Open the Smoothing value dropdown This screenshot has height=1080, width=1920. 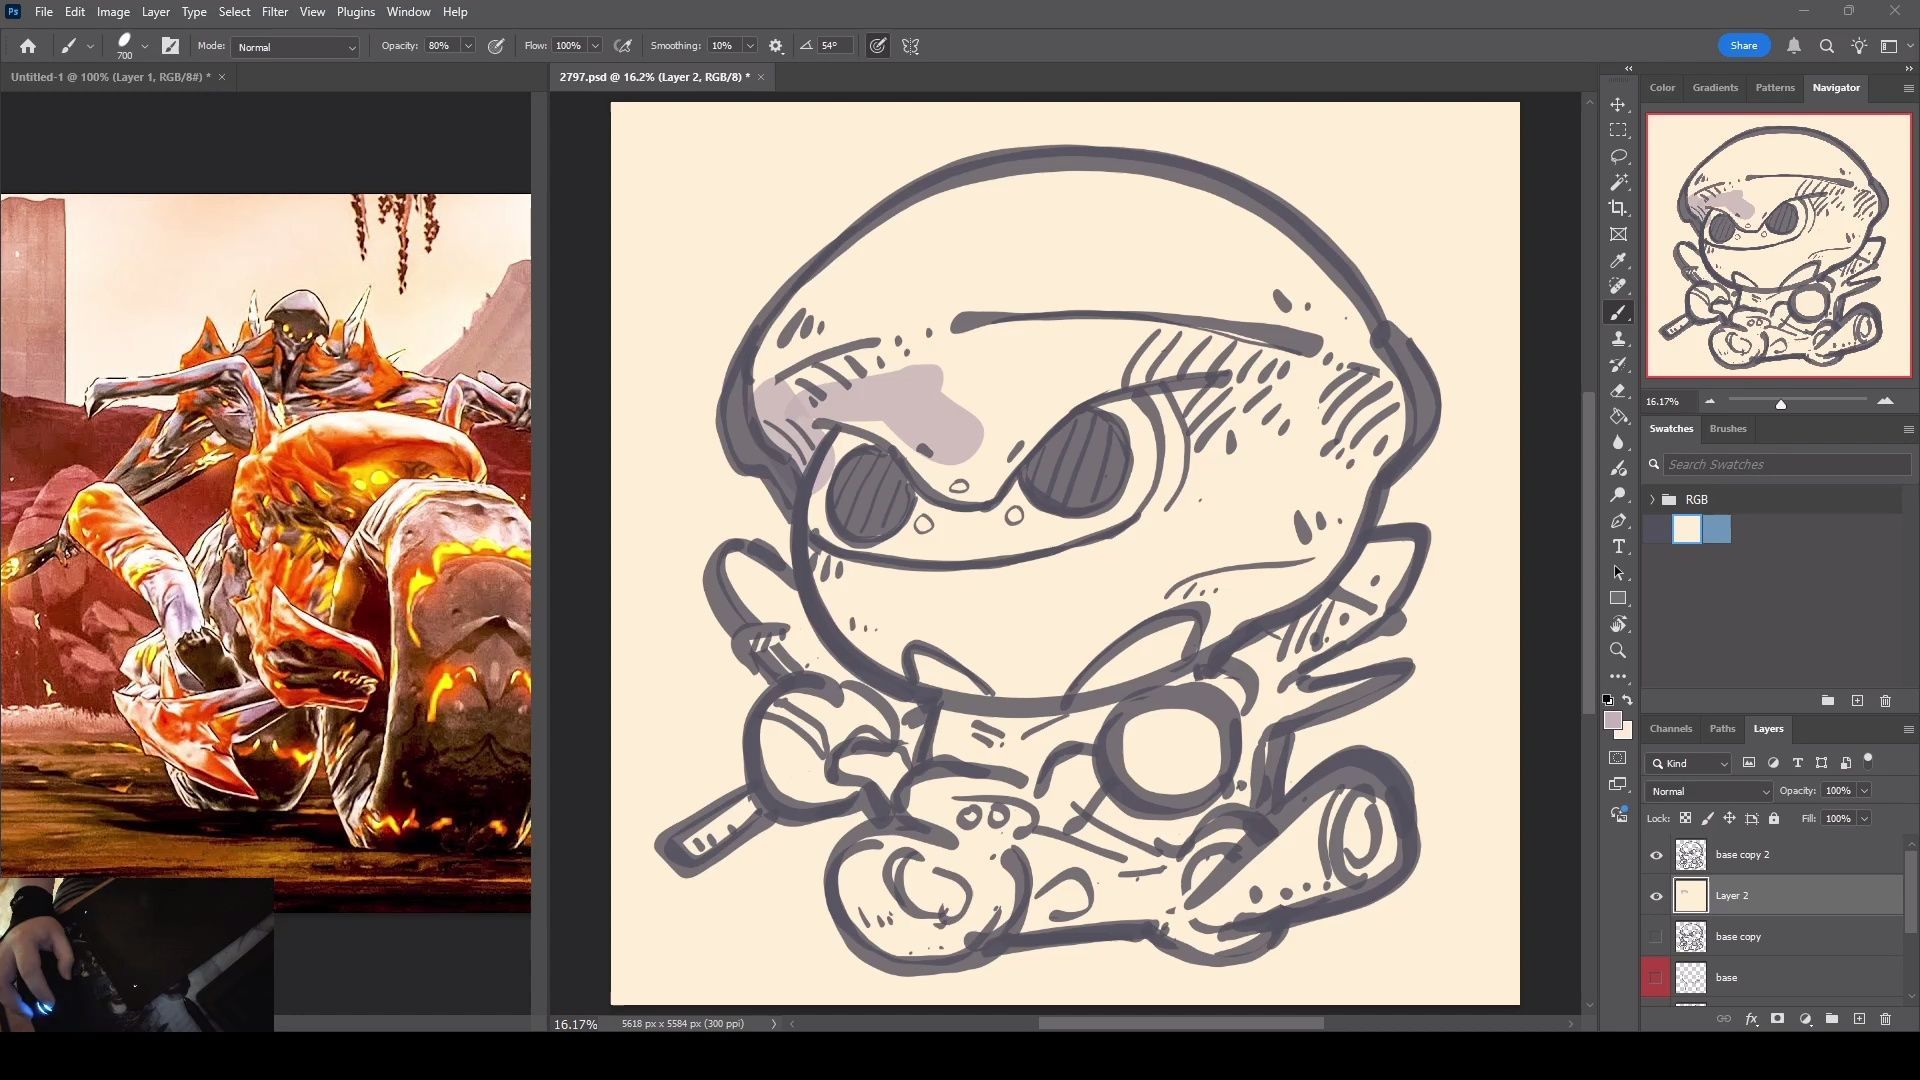click(x=749, y=46)
